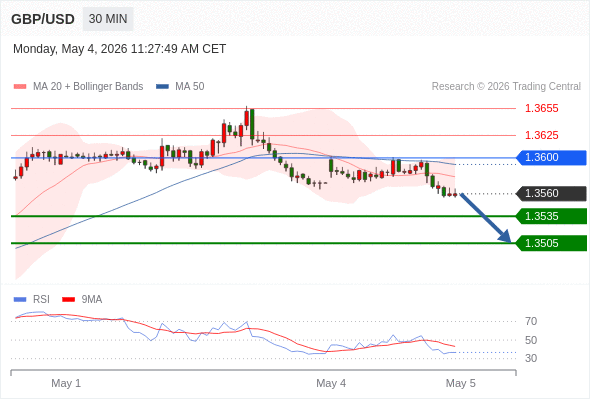590x400 pixels.
Task: Select the blue 1.3600 pivot price tag
Action: [551, 158]
